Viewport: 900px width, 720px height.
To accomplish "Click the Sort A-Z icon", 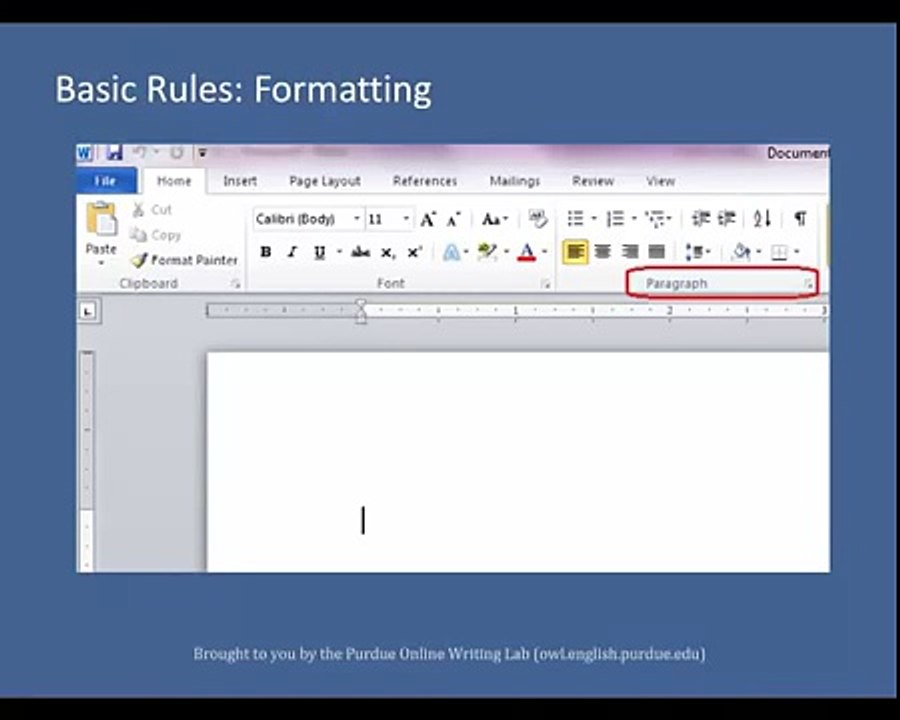I will coord(762,219).
